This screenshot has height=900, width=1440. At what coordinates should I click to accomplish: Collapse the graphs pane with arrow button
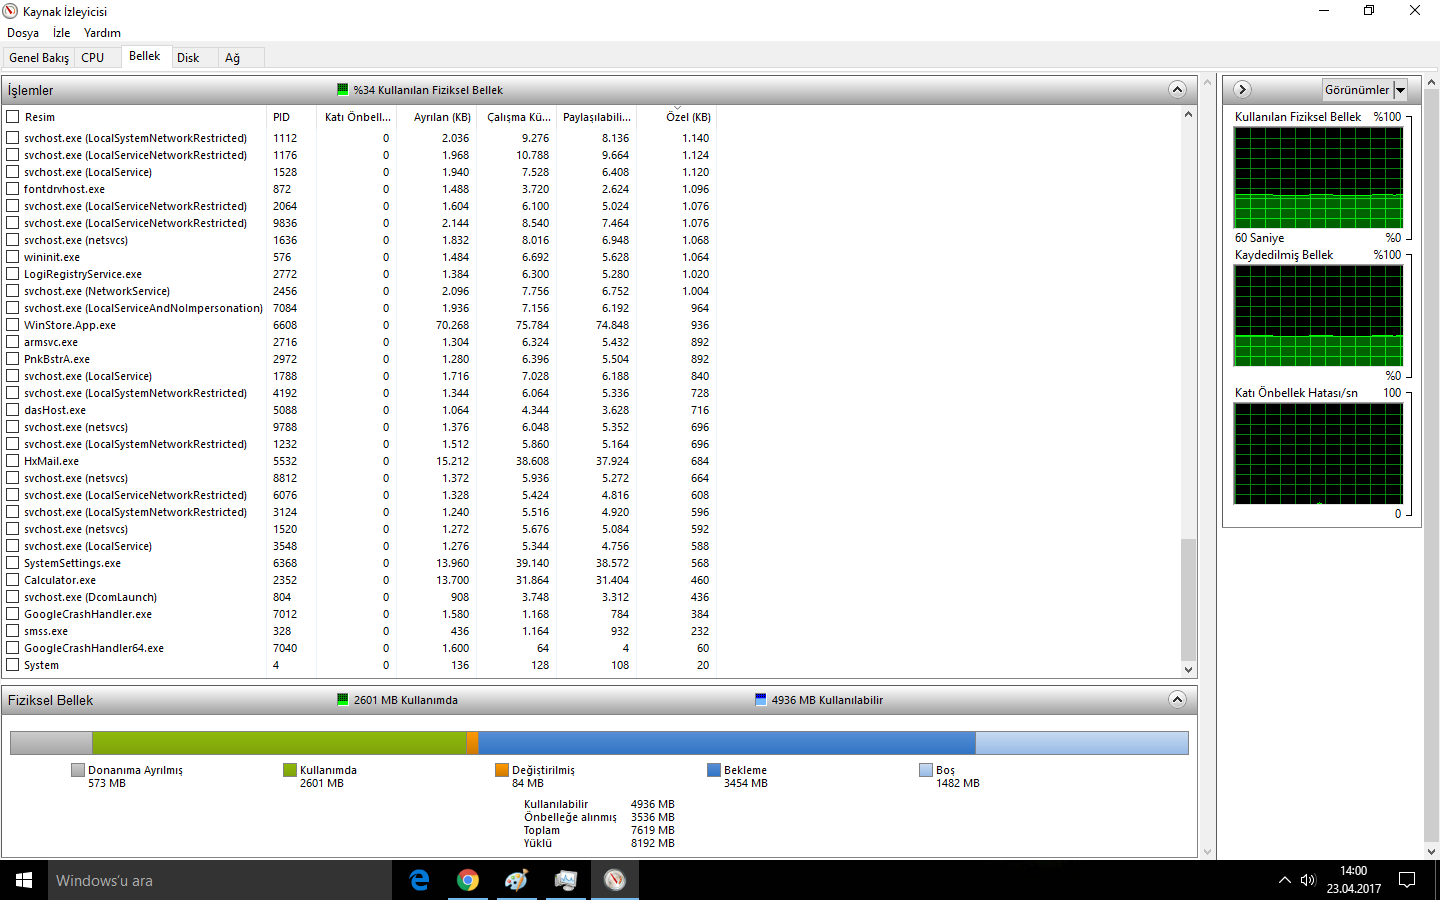click(1242, 89)
